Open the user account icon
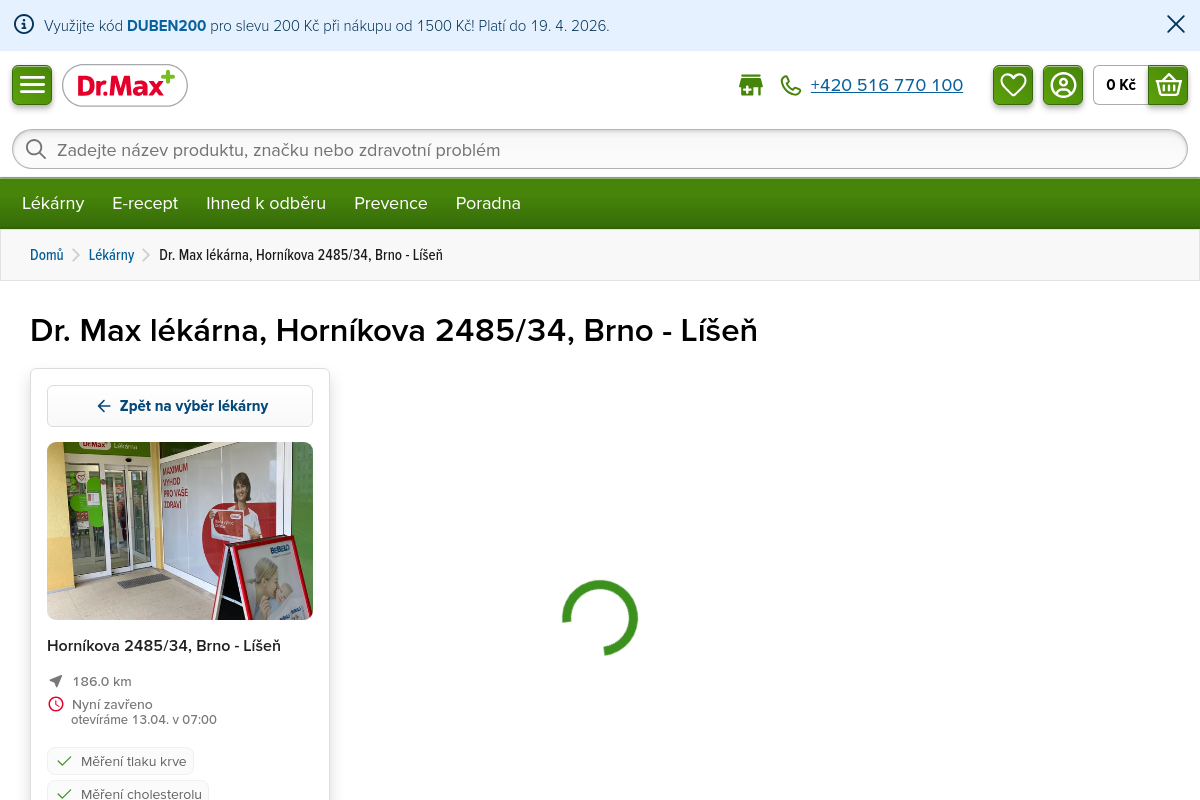The width and height of the screenshot is (1200, 800). click(1063, 85)
